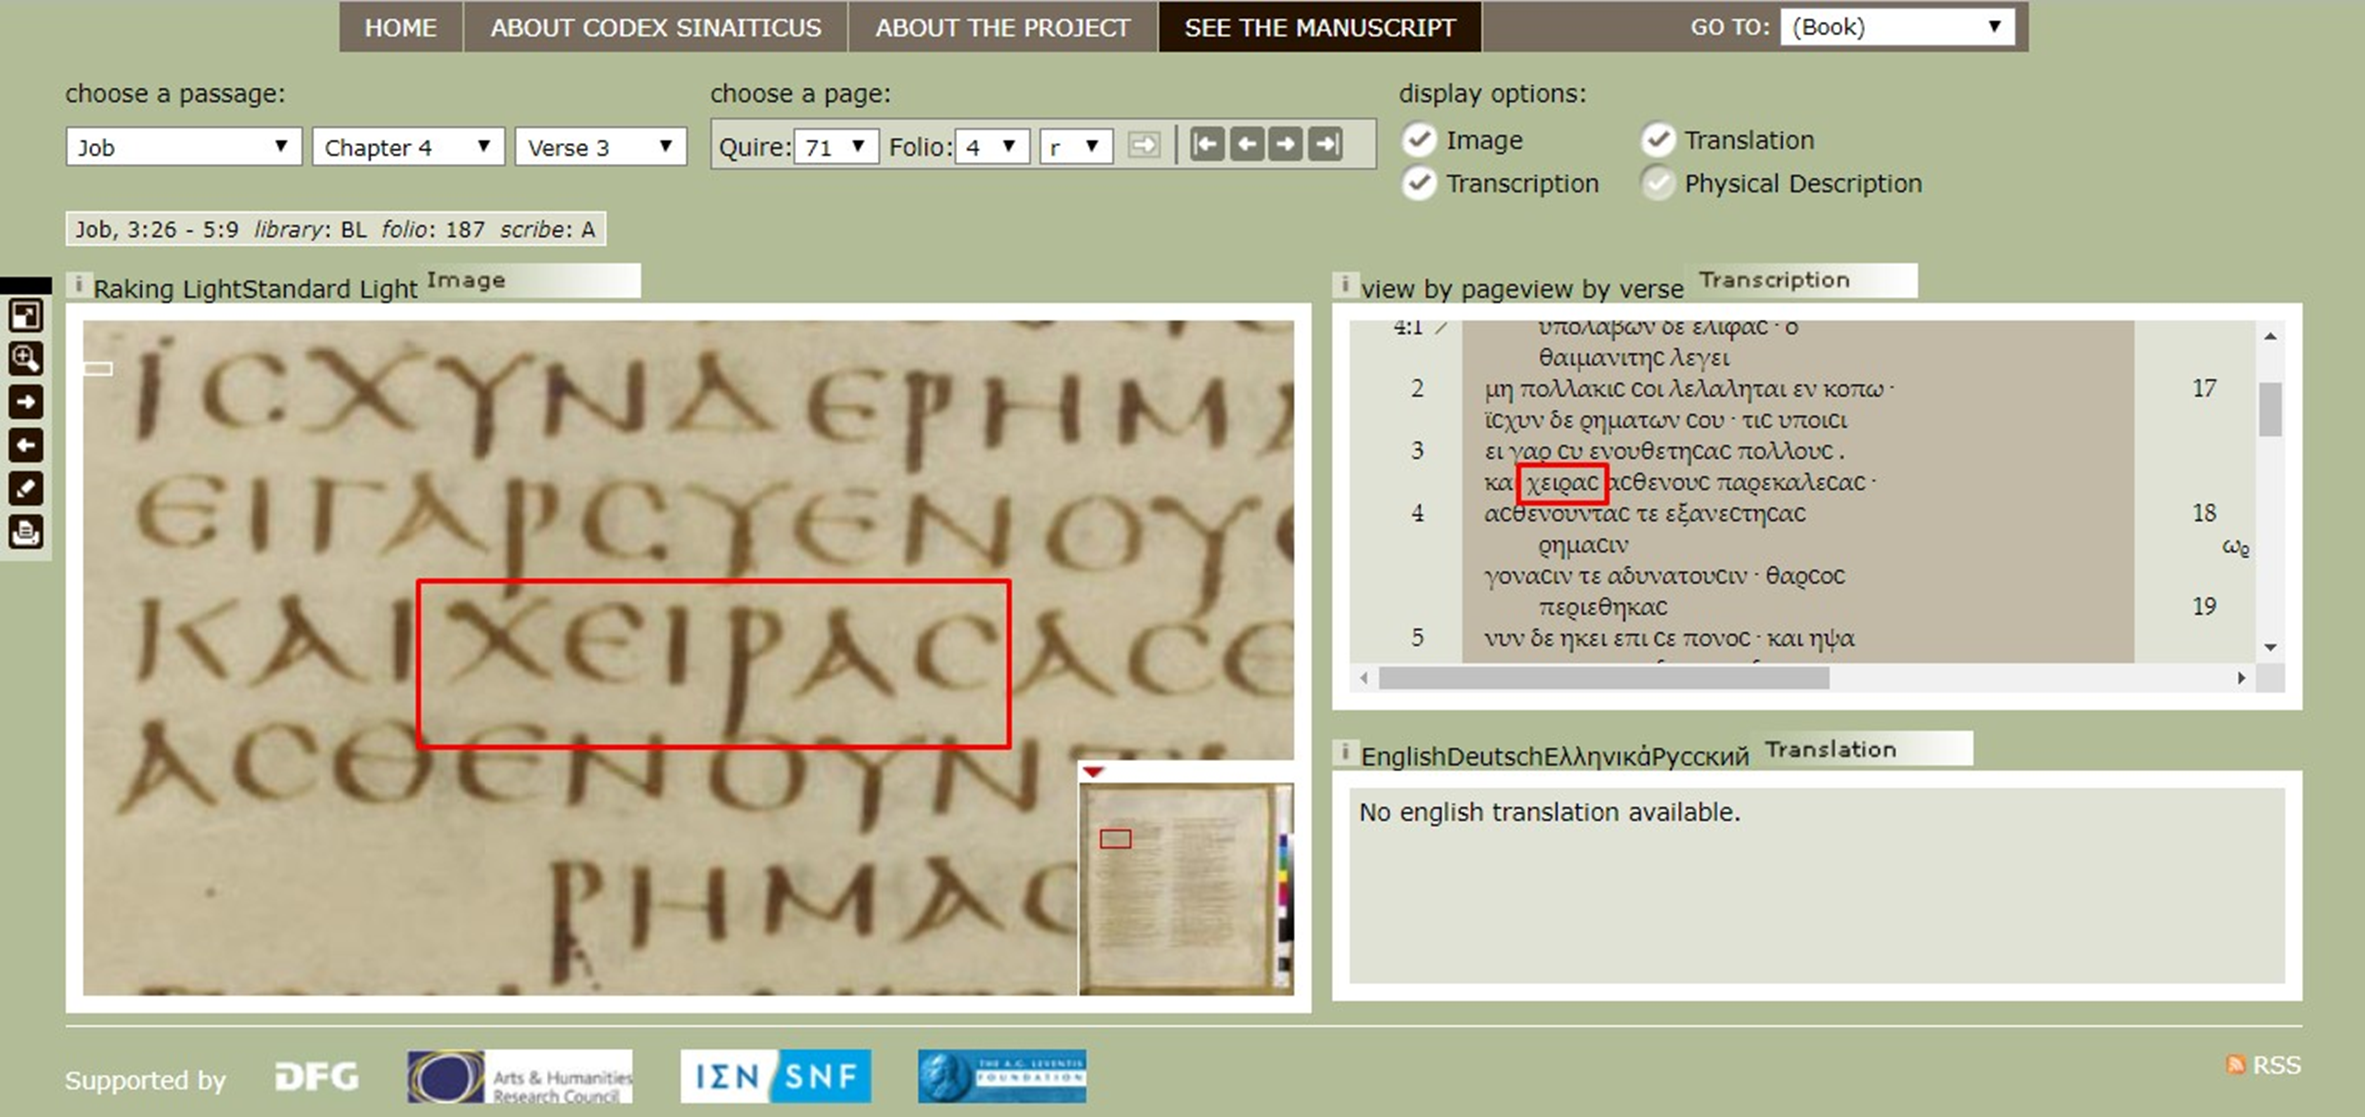This screenshot has height=1117, width=2365.
Task: Open ABOUT CODEX SINAITICUS page
Action: coord(656,27)
